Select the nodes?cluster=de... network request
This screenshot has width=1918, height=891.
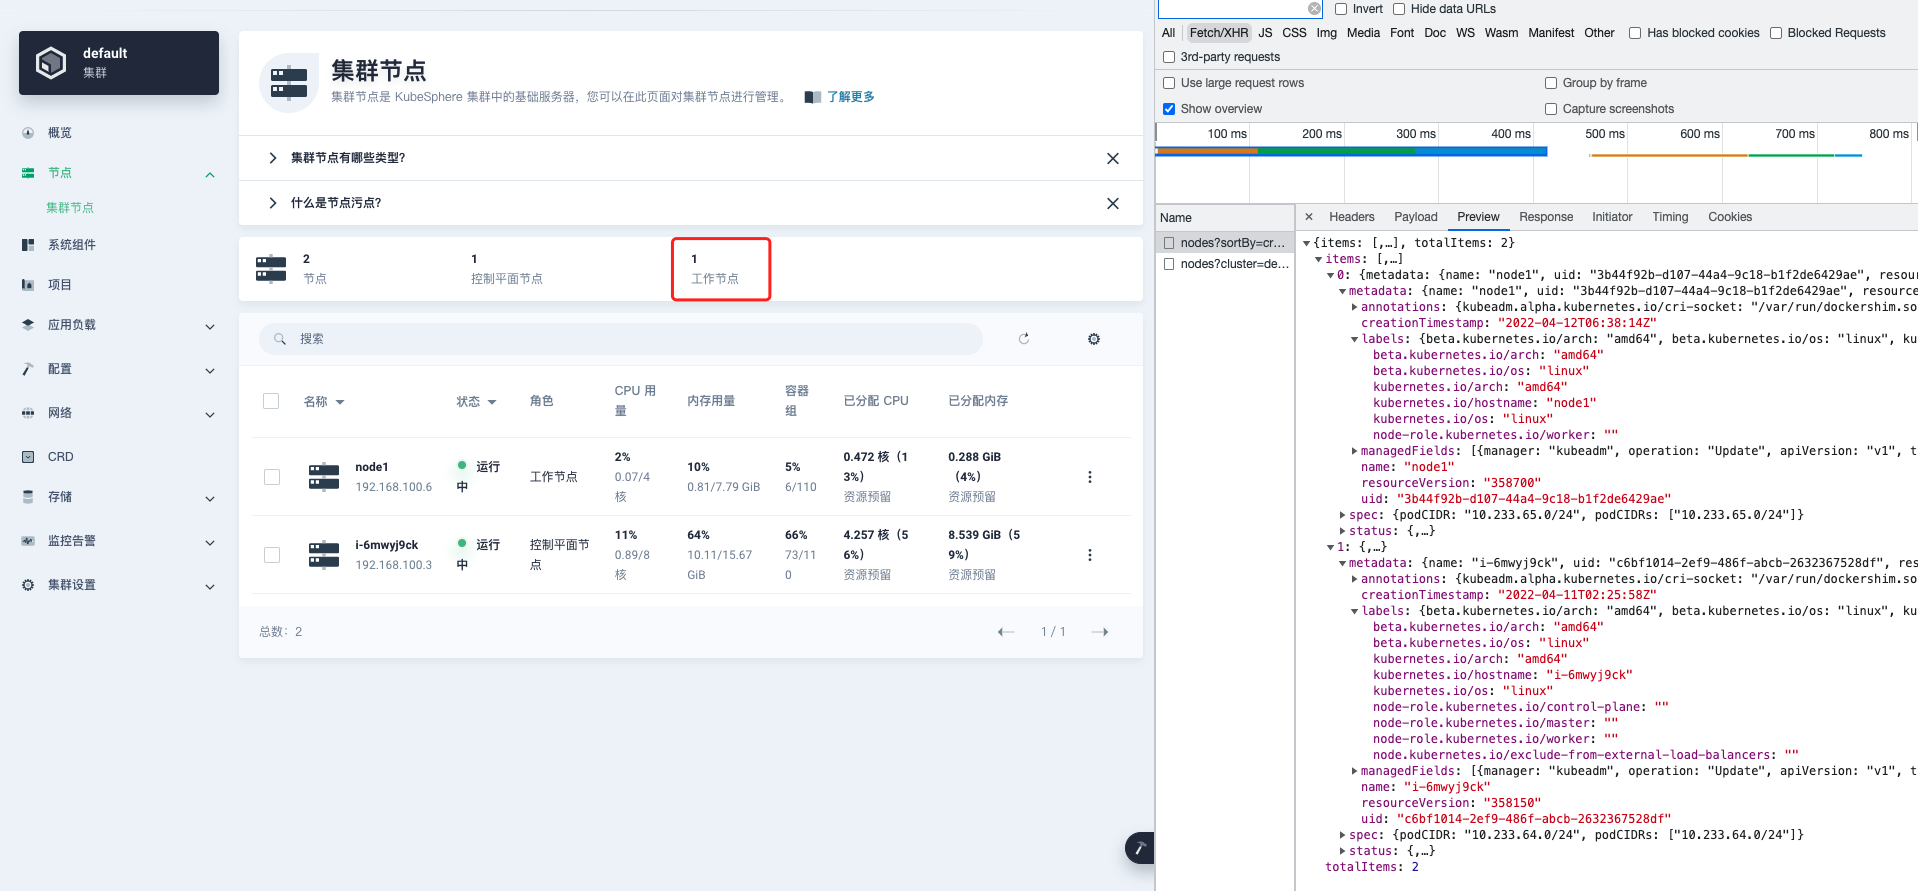click(x=1226, y=264)
